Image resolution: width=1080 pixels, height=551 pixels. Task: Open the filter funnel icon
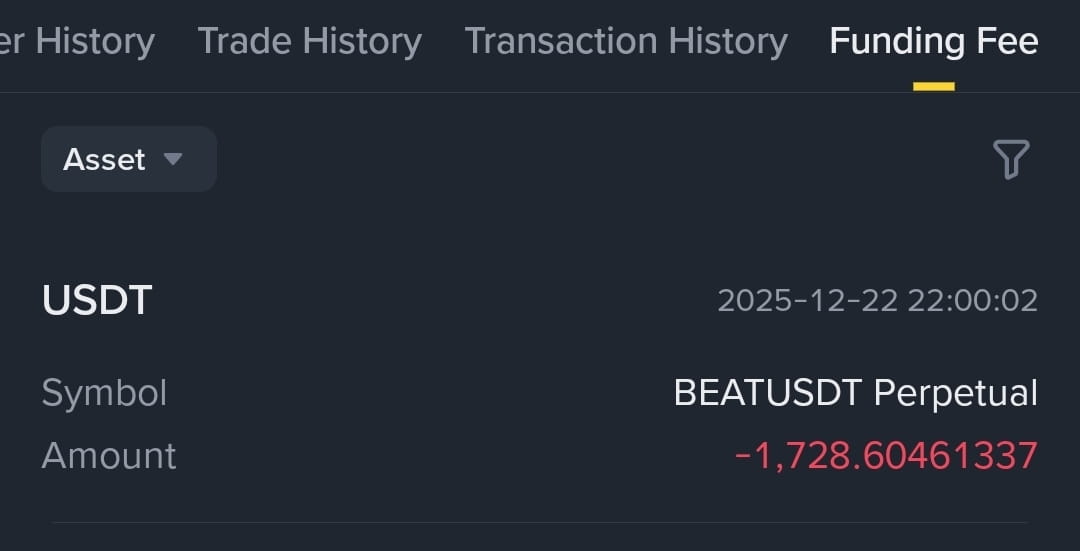(x=1011, y=159)
